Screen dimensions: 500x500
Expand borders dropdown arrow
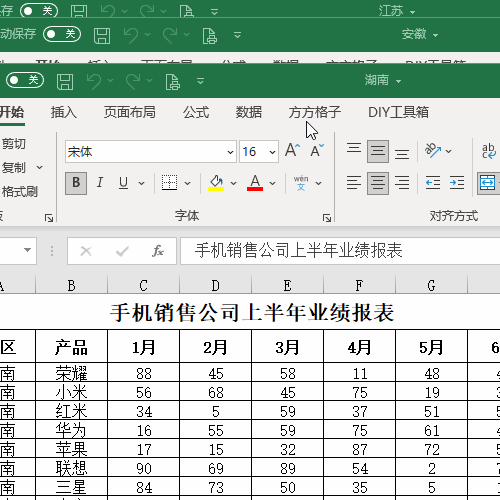coord(187,183)
